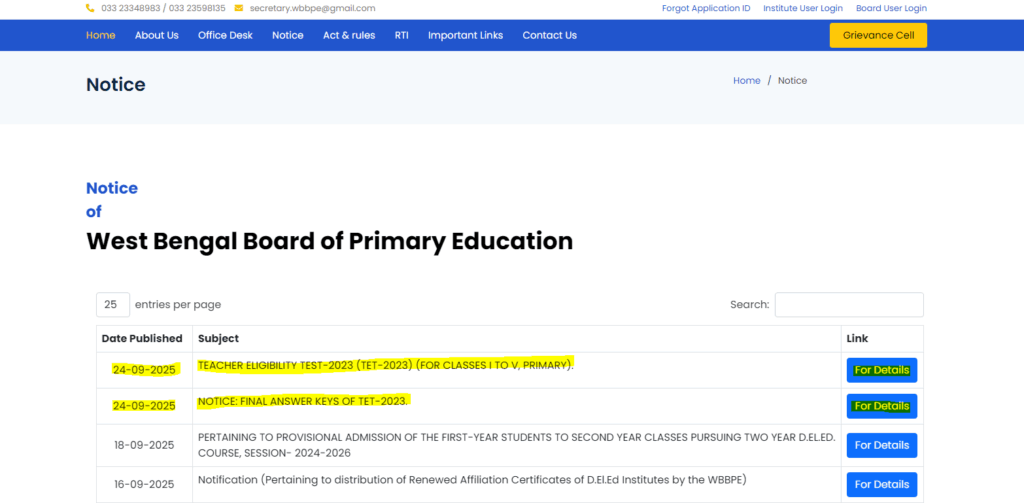Click the Home breadcrumb link

[x=746, y=80]
